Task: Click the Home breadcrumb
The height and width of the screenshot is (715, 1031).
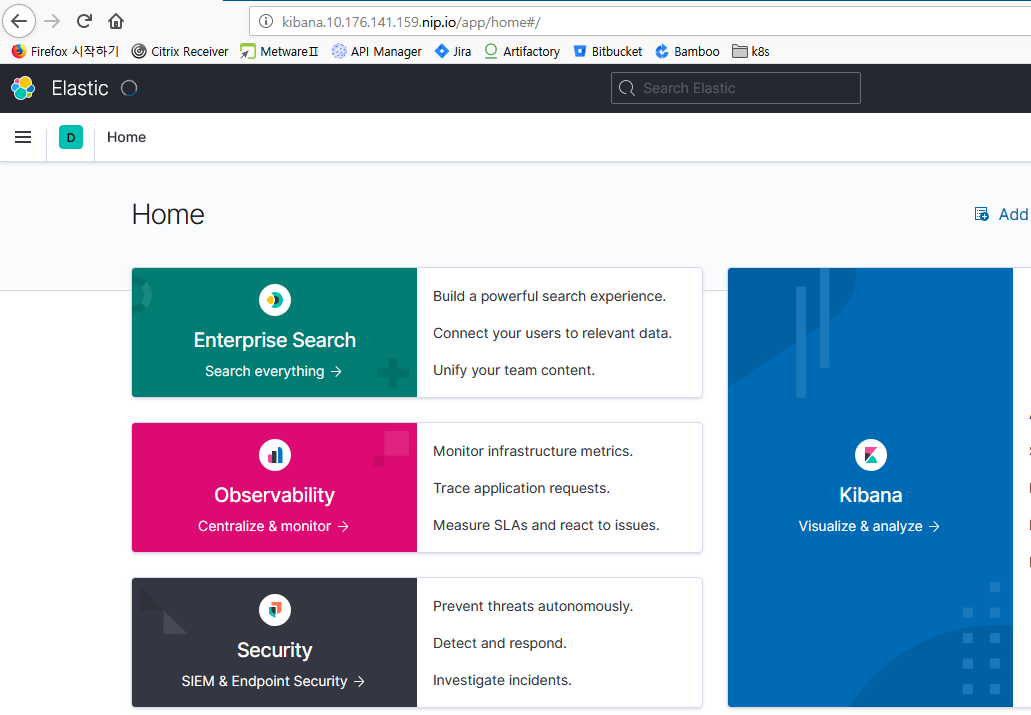Action: tap(126, 137)
